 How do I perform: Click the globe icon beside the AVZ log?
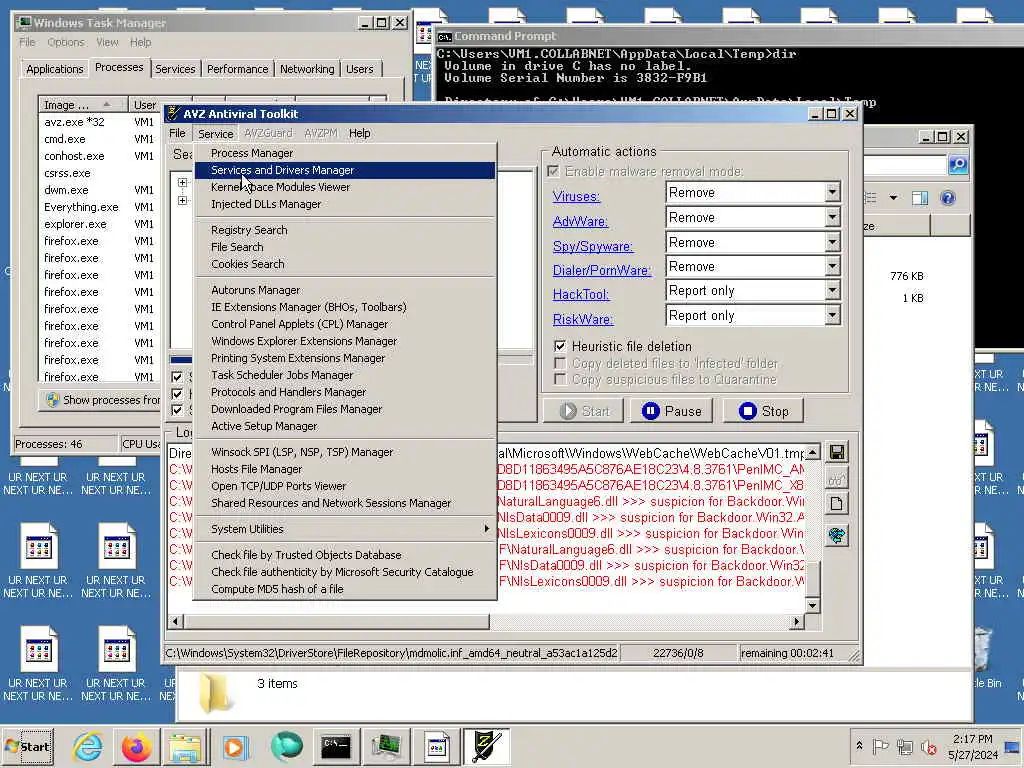point(837,536)
